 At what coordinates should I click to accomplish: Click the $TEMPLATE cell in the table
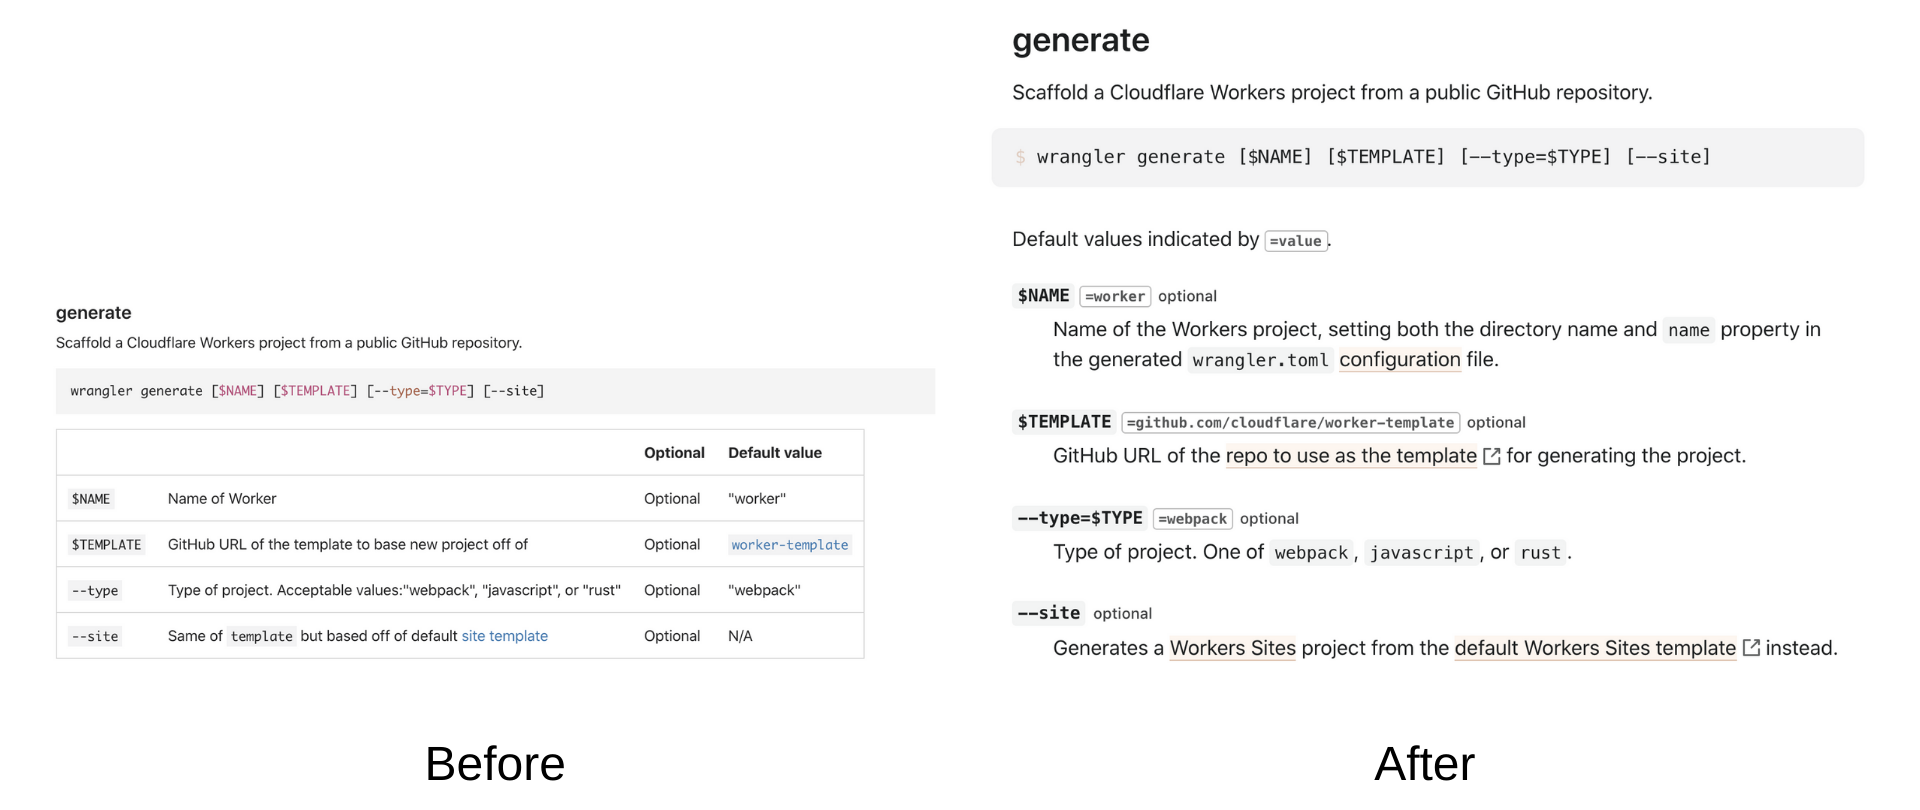pyautogui.click(x=106, y=545)
